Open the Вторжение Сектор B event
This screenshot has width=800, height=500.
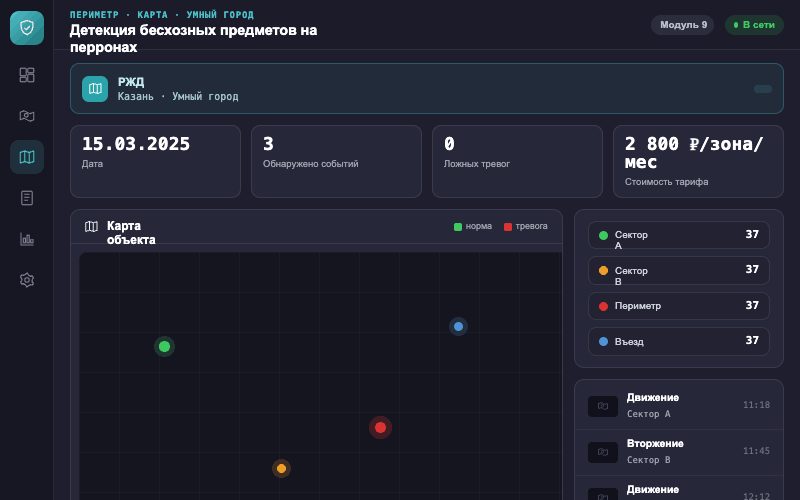679,452
